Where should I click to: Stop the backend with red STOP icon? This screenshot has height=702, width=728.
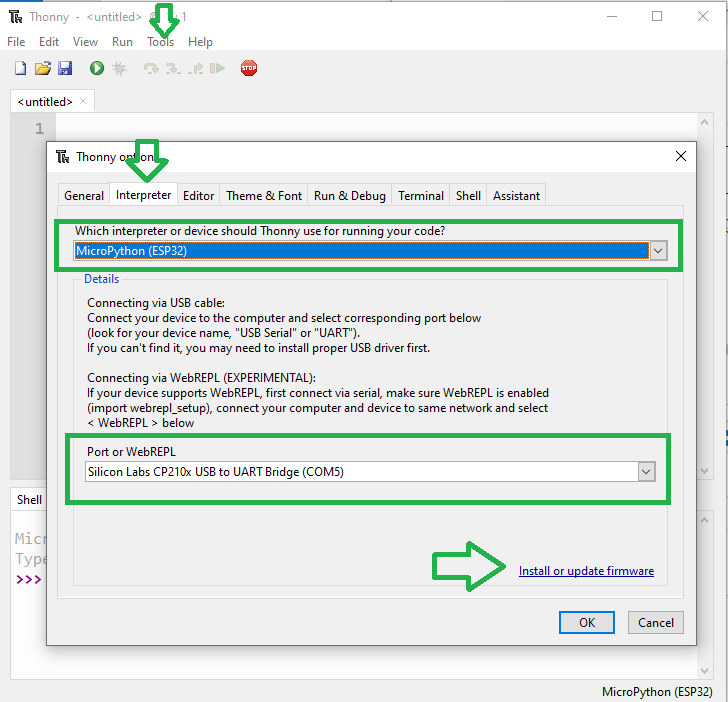click(249, 68)
